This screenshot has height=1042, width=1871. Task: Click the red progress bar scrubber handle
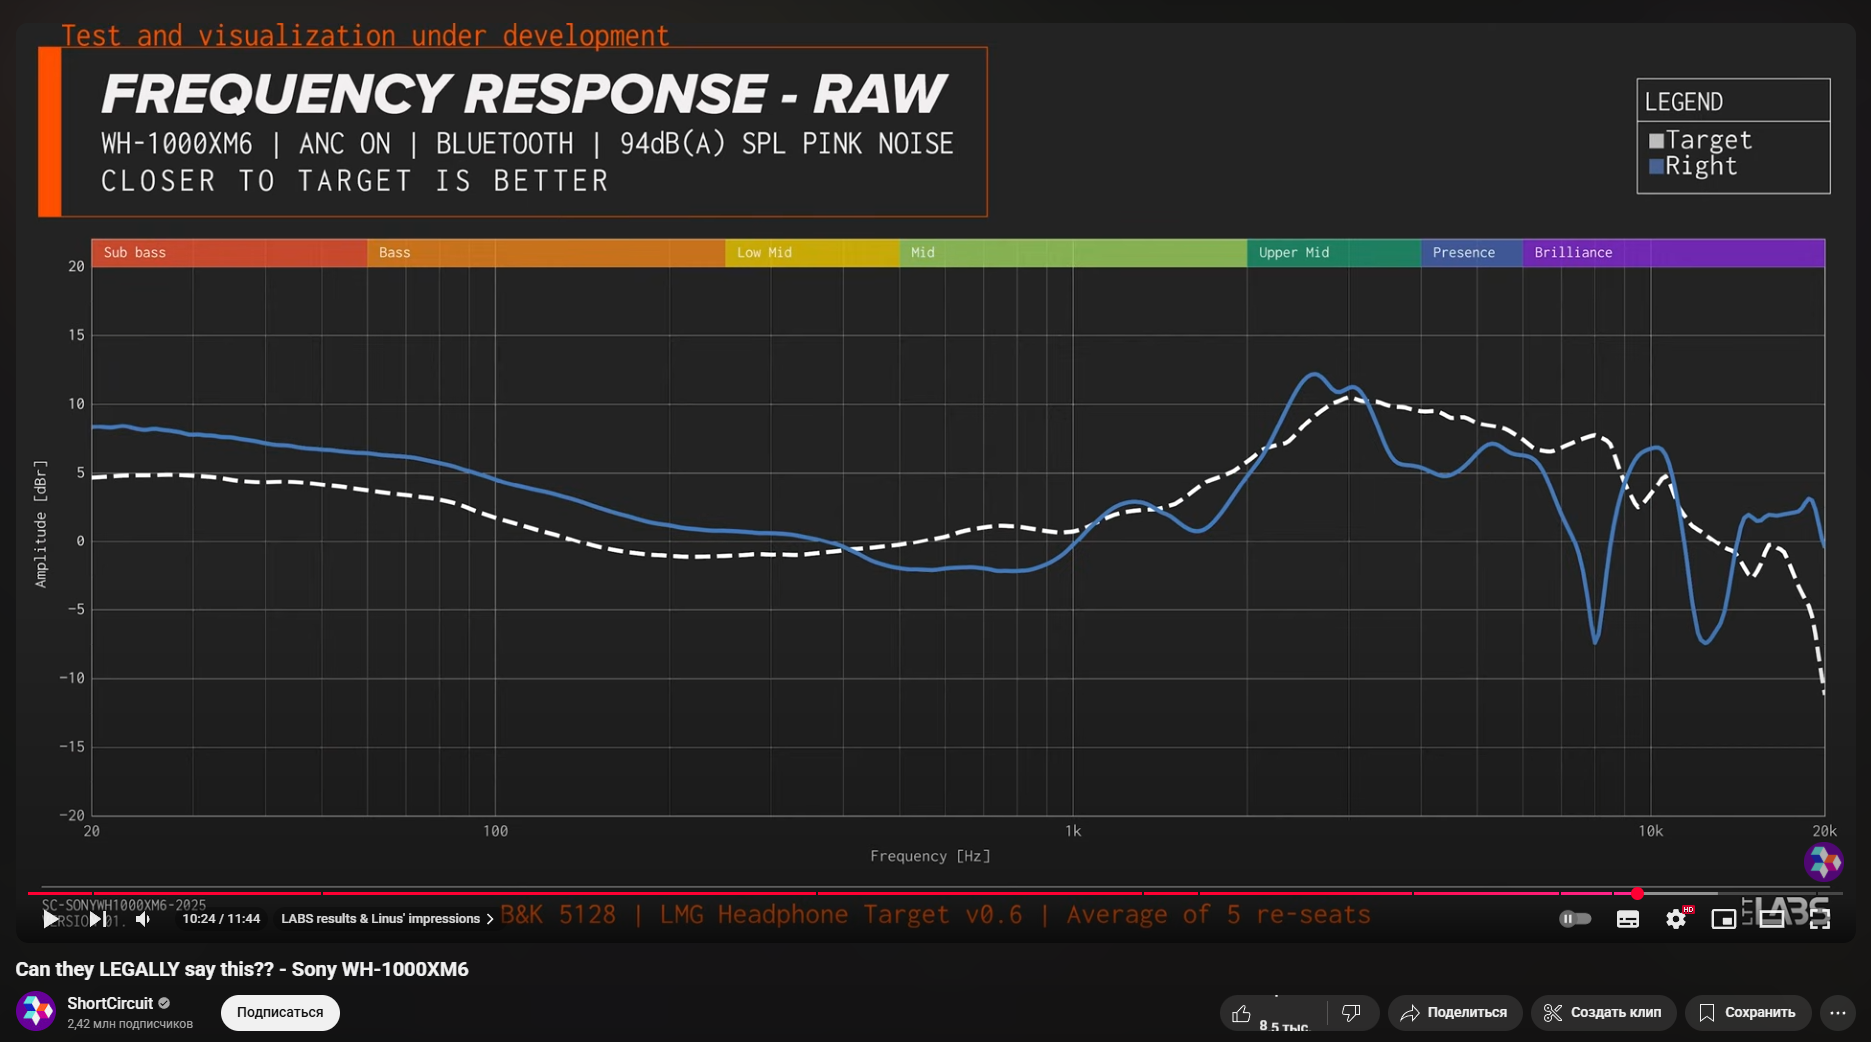tap(1637, 893)
